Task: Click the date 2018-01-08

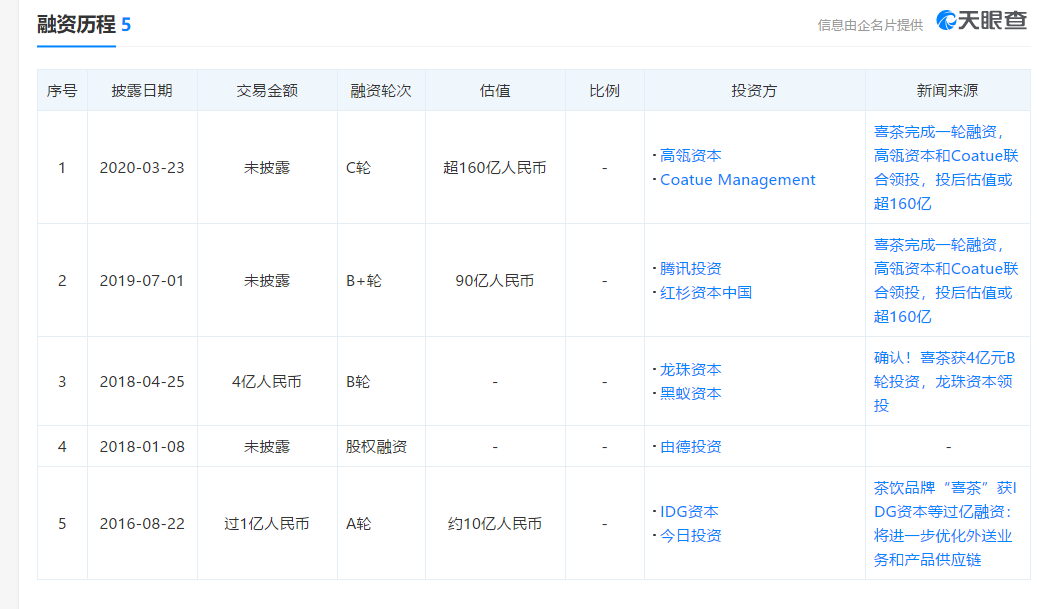Action: pyautogui.click(x=142, y=447)
